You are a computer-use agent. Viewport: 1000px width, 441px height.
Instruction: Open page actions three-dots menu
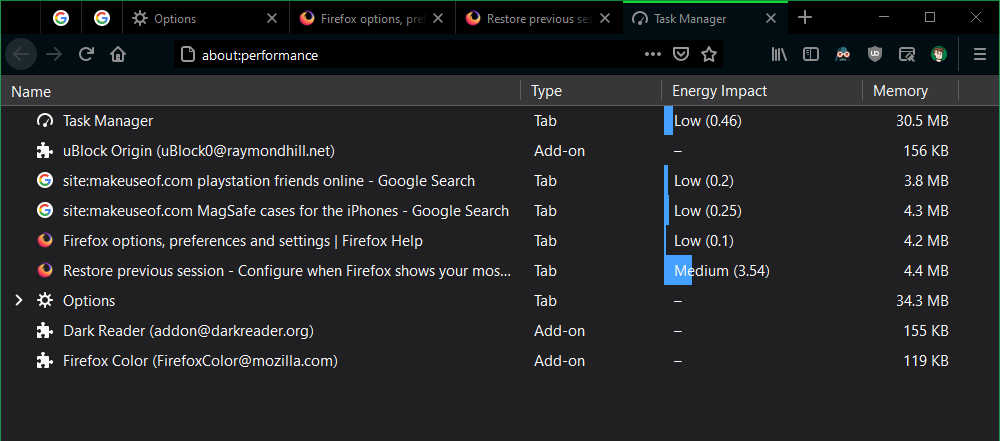point(652,55)
